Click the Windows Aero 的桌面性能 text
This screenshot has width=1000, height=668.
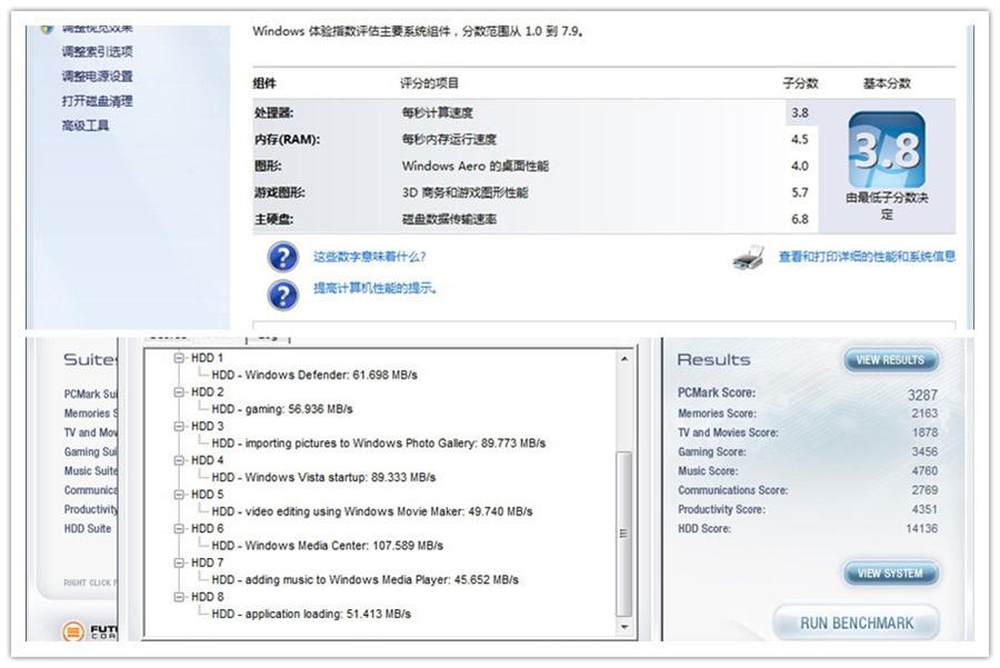click(475, 166)
